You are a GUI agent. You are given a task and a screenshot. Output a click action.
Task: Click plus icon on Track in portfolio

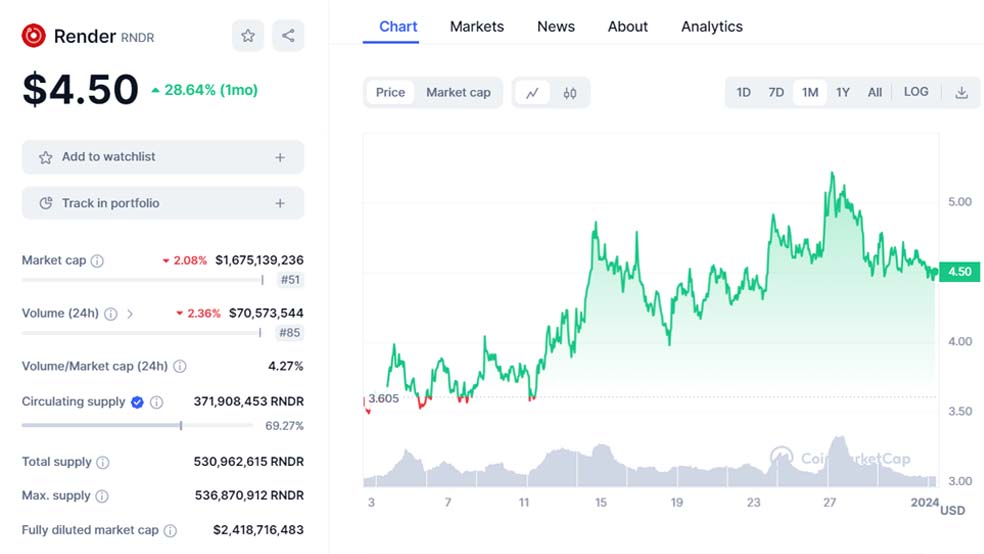pyautogui.click(x=280, y=203)
